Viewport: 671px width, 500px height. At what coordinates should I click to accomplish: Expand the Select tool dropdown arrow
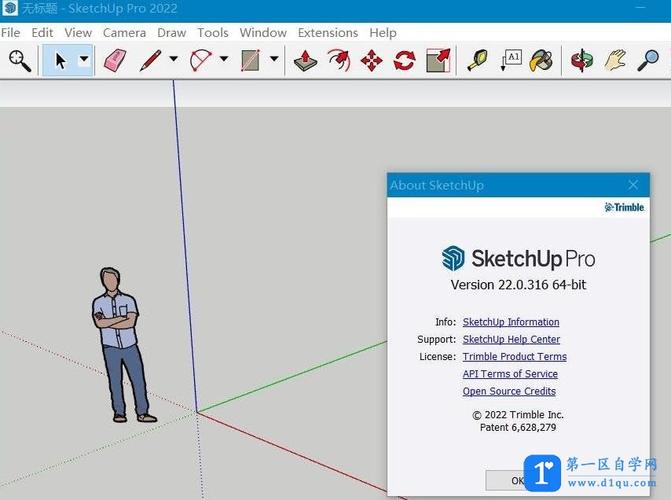pyautogui.click(x=84, y=59)
